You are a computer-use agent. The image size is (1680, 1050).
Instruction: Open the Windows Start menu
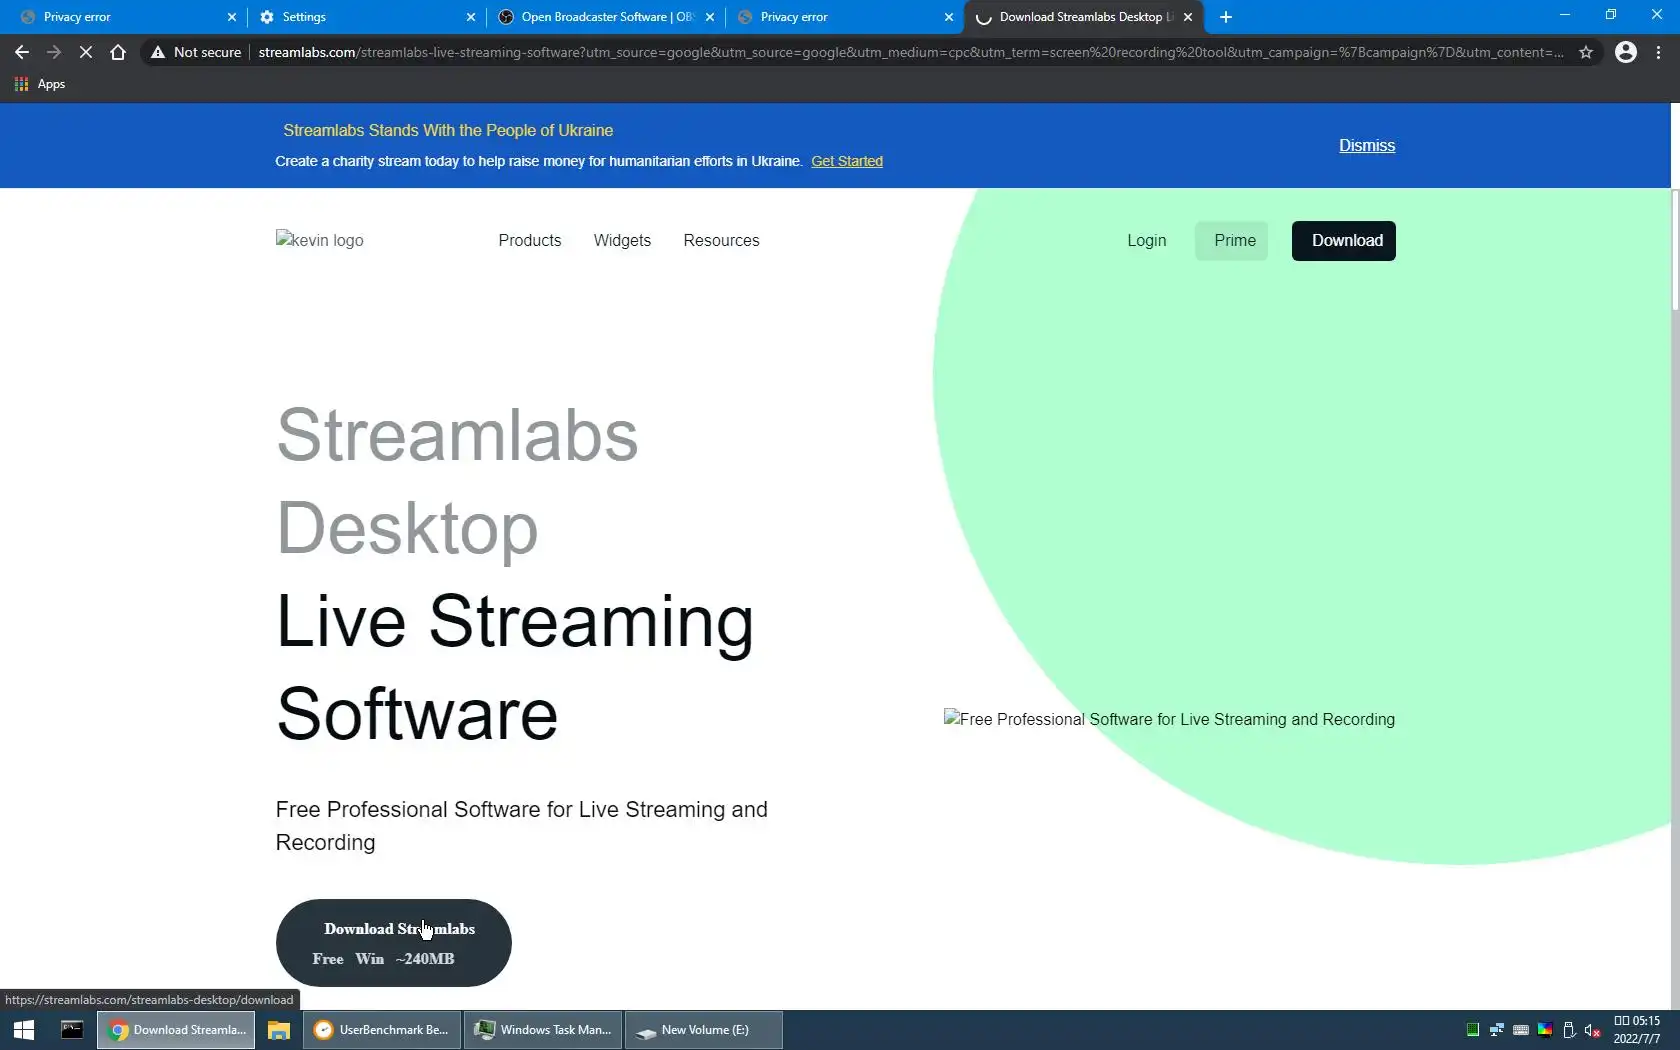24,1030
